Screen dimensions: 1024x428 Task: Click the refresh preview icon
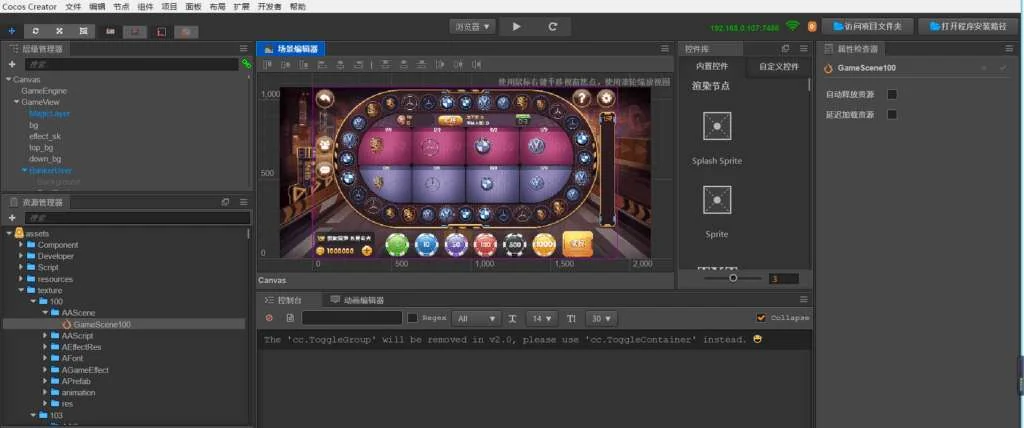[x=552, y=26]
